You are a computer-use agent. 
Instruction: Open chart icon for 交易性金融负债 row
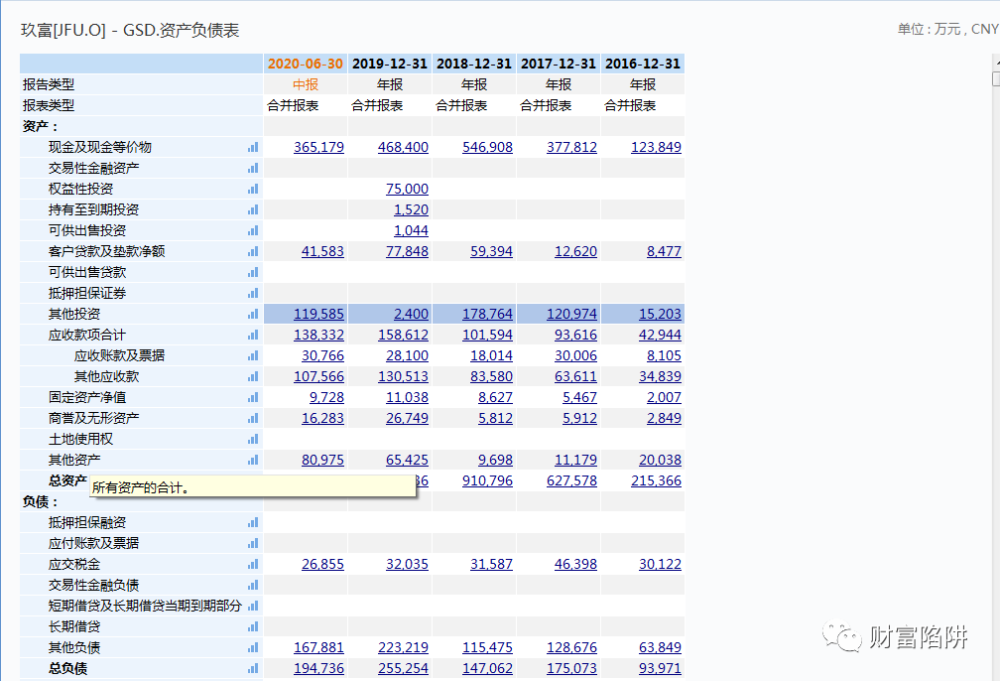(x=253, y=585)
